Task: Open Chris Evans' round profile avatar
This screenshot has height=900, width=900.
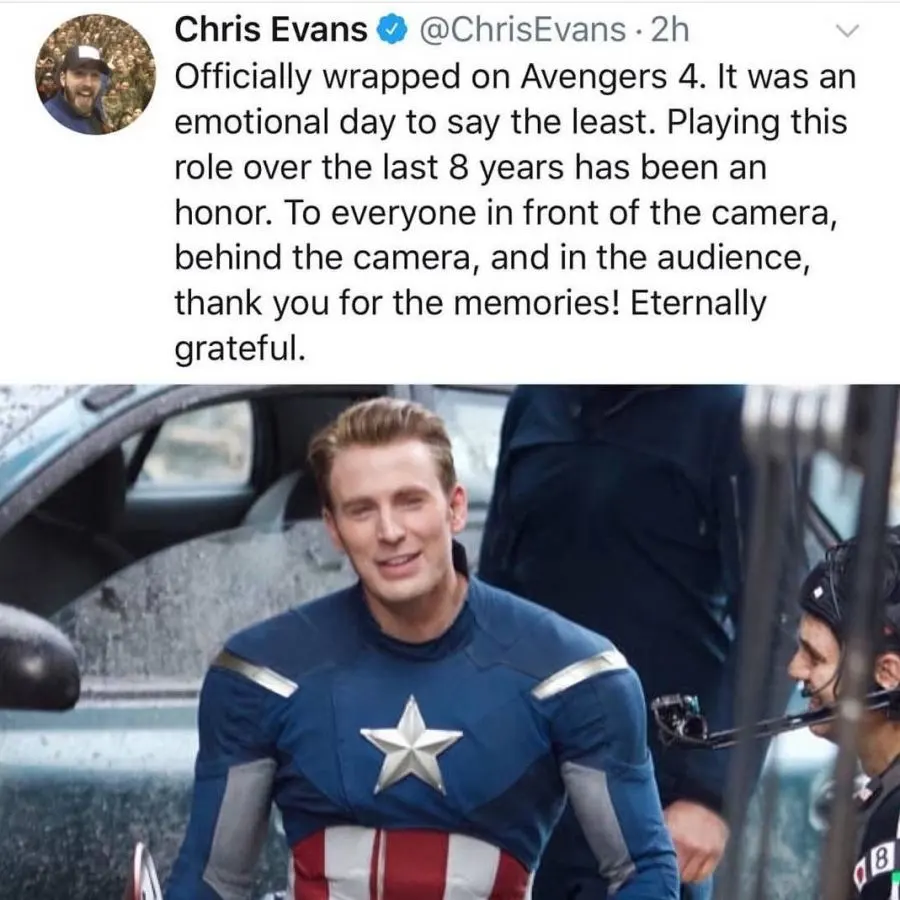Action: [95, 74]
